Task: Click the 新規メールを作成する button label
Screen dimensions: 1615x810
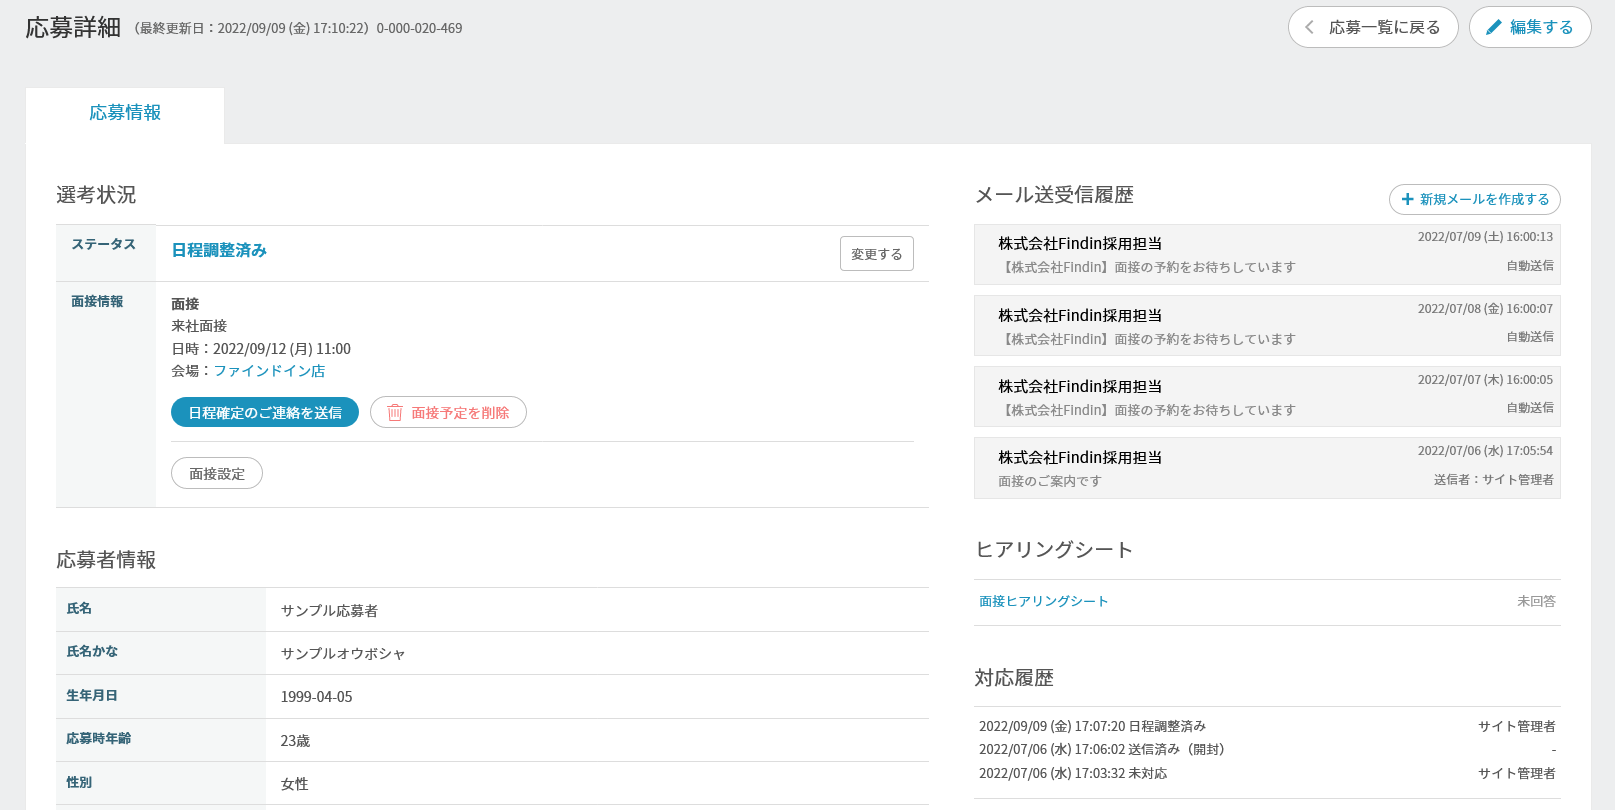Action: coord(1484,200)
